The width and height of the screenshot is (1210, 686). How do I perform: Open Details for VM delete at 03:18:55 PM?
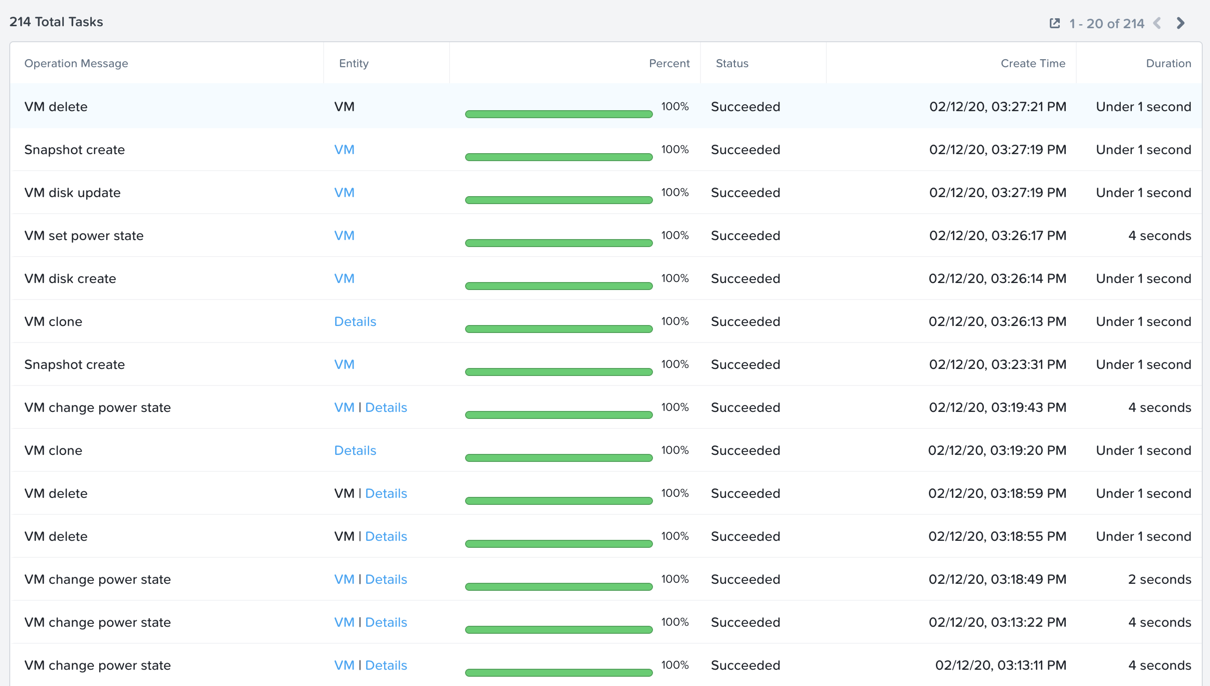tap(386, 537)
